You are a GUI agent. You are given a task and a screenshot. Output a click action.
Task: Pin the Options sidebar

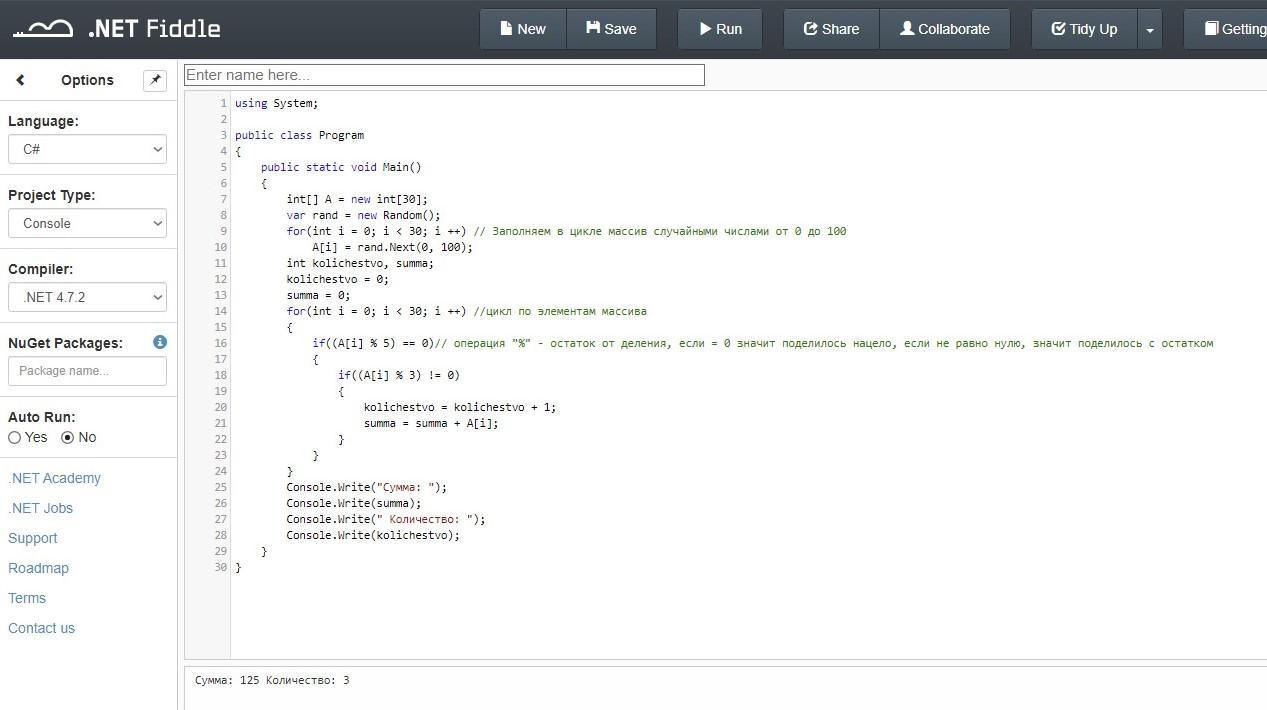click(x=154, y=80)
